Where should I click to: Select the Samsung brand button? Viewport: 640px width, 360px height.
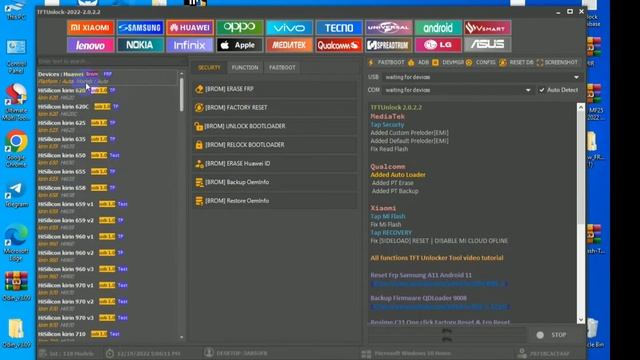(140, 28)
